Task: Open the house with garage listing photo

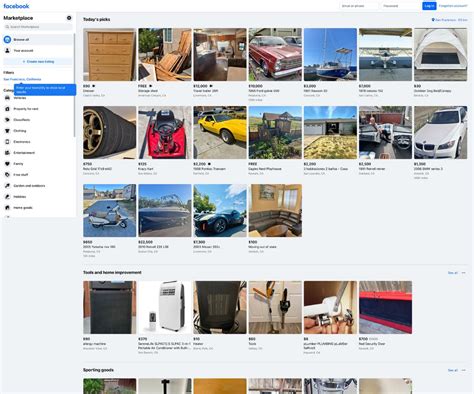Action: pyautogui.click(x=330, y=132)
